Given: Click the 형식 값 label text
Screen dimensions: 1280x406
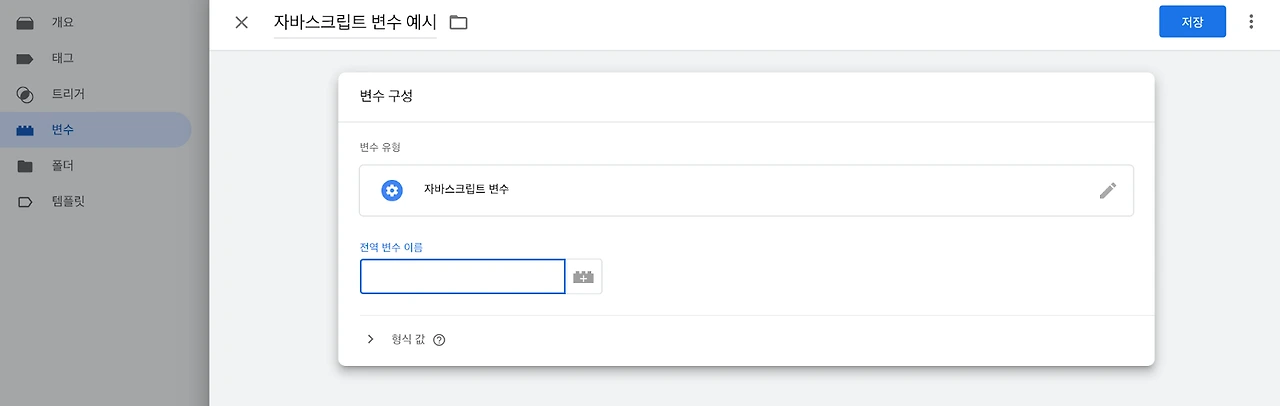Looking at the screenshot, I should (x=408, y=339).
